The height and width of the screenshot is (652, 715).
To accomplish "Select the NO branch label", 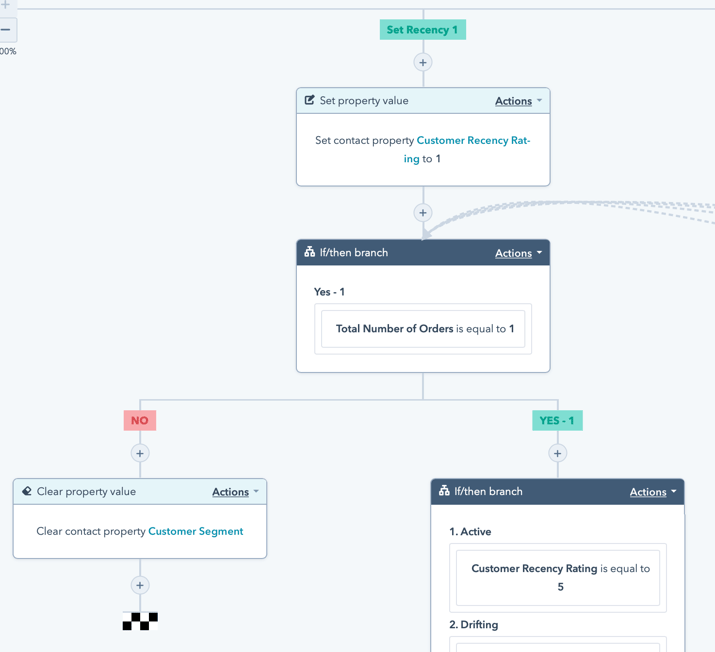I will [140, 420].
